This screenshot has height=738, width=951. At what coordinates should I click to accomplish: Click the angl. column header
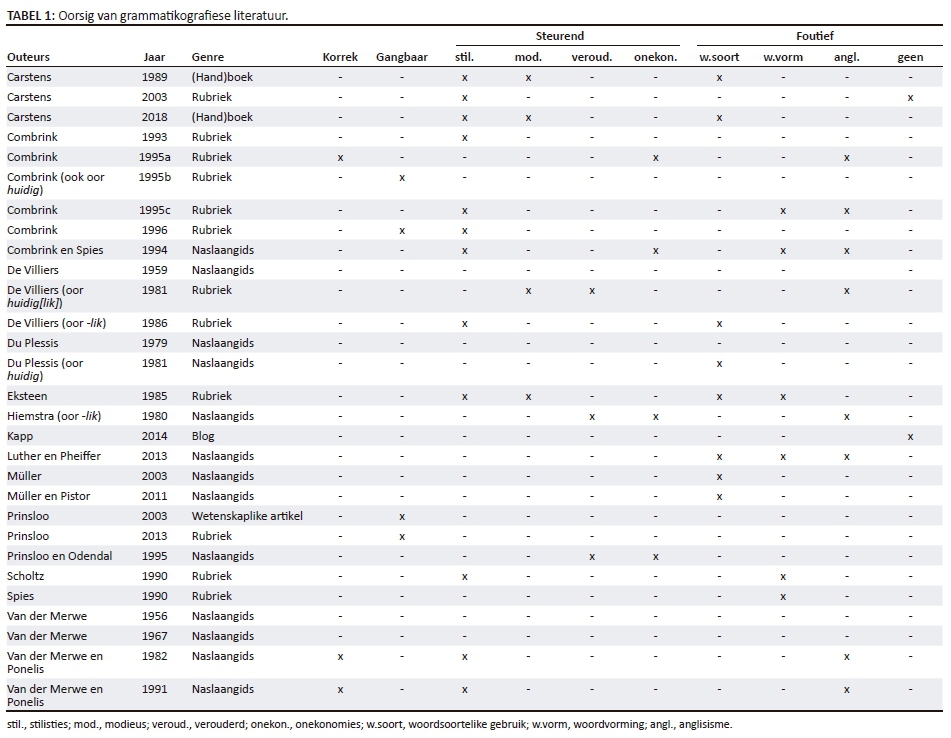click(846, 57)
